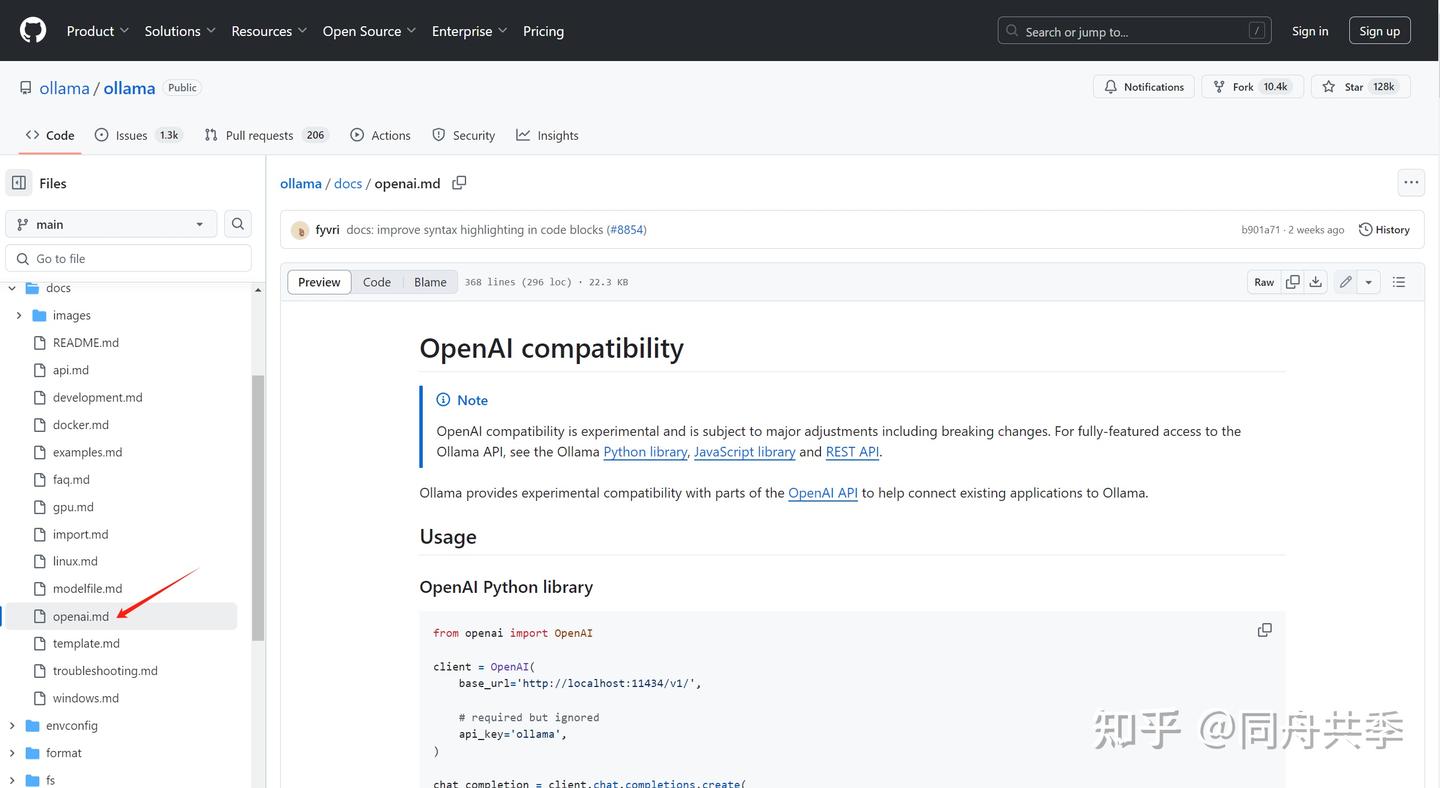Open the Issues tab
Screen dimensions: 1440x788
(138, 135)
